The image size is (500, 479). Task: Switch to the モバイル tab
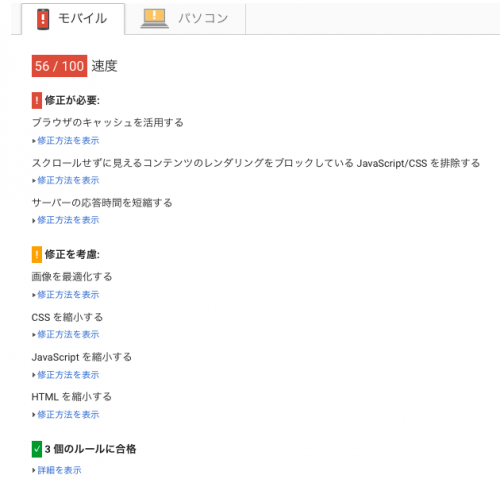[x=73, y=19]
